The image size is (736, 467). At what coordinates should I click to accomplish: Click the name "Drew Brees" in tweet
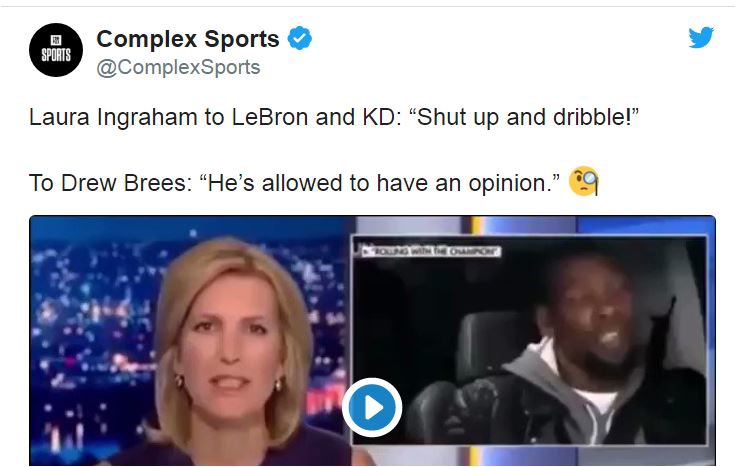click(x=123, y=183)
